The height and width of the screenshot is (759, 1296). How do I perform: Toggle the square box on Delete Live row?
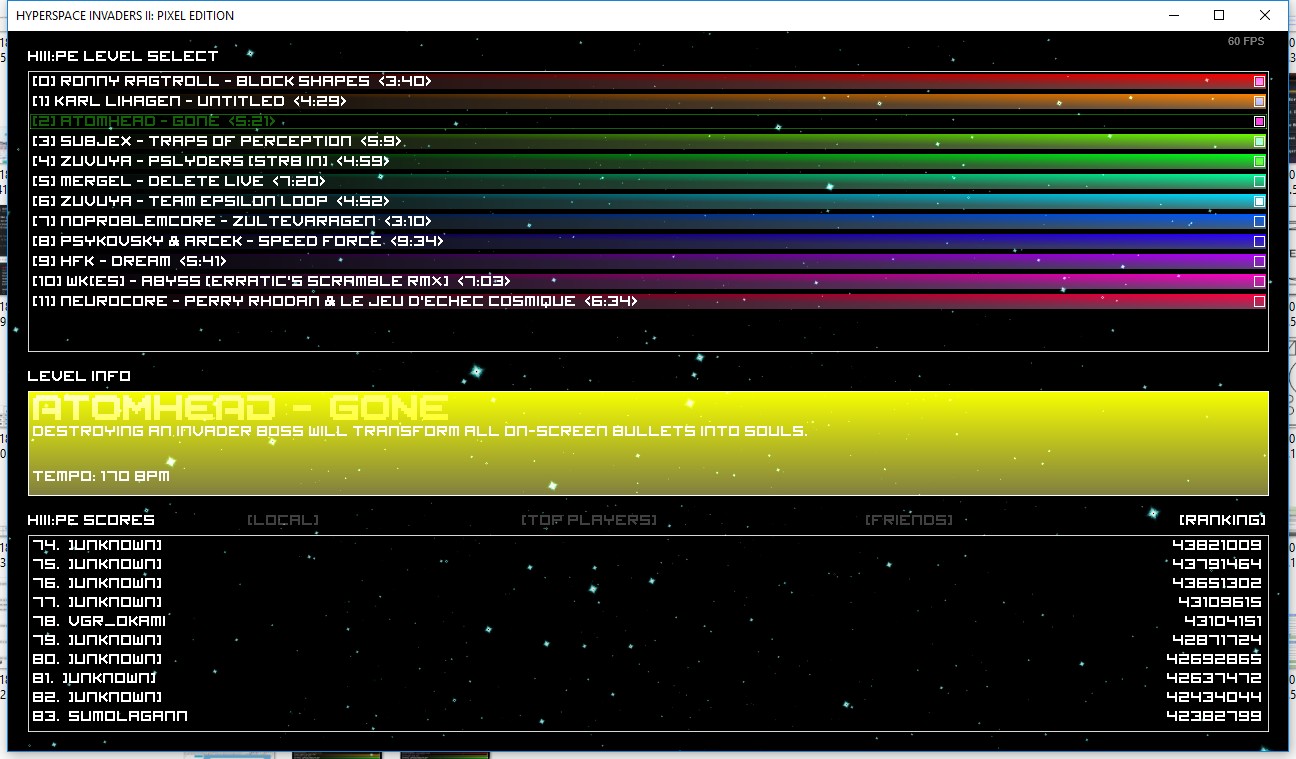click(x=1259, y=182)
